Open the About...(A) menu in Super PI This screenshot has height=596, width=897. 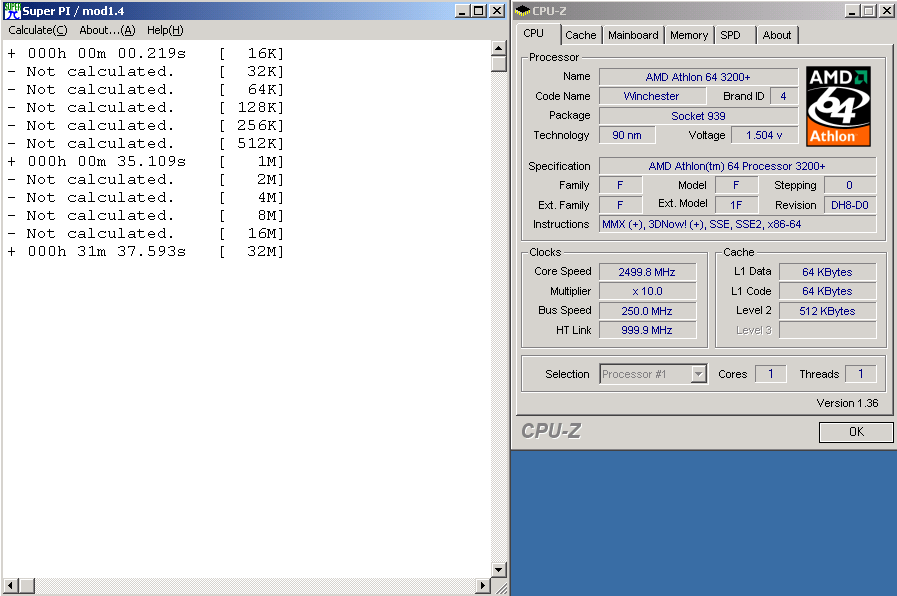tap(107, 30)
